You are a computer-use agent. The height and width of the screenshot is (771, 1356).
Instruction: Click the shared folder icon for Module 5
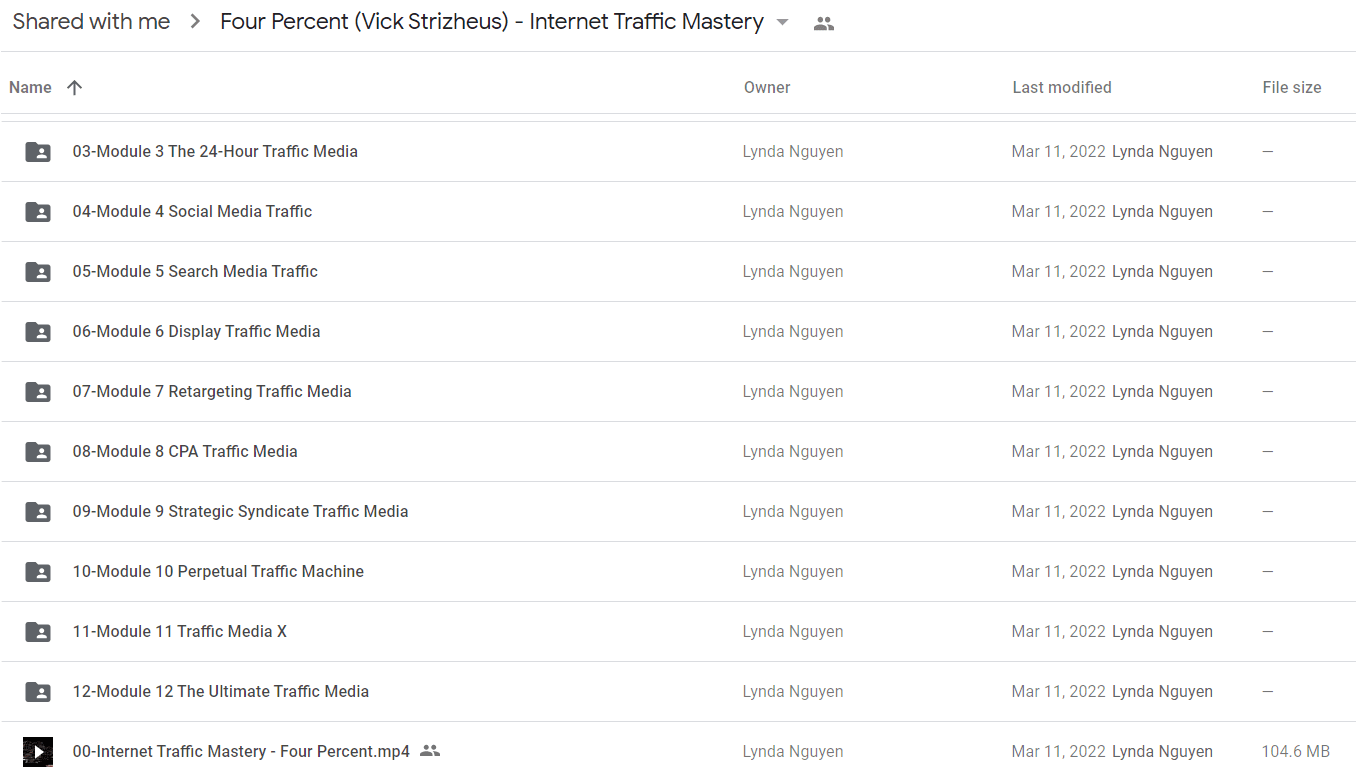(38, 272)
